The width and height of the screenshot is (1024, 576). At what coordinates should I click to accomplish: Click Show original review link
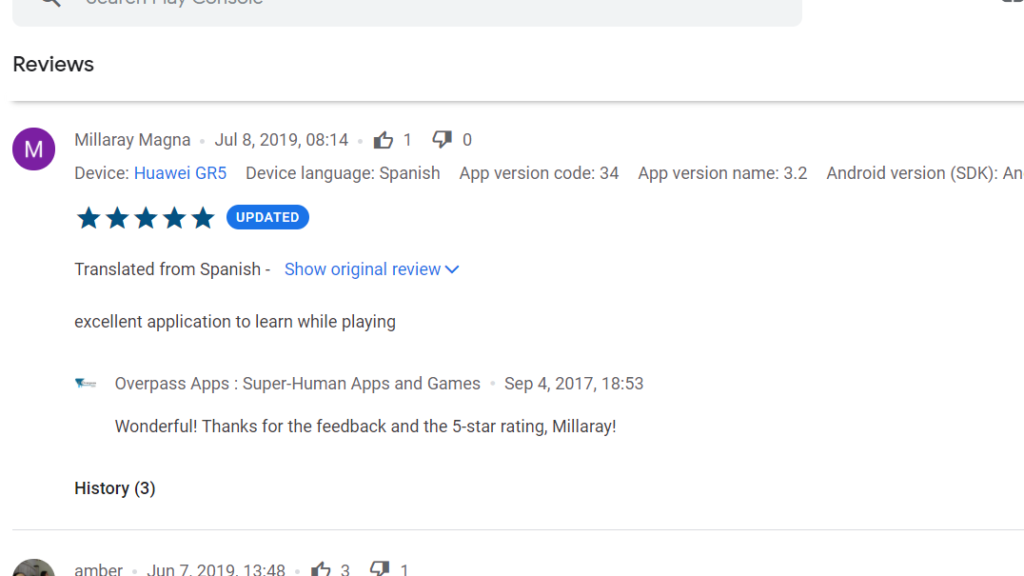tap(362, 269)
